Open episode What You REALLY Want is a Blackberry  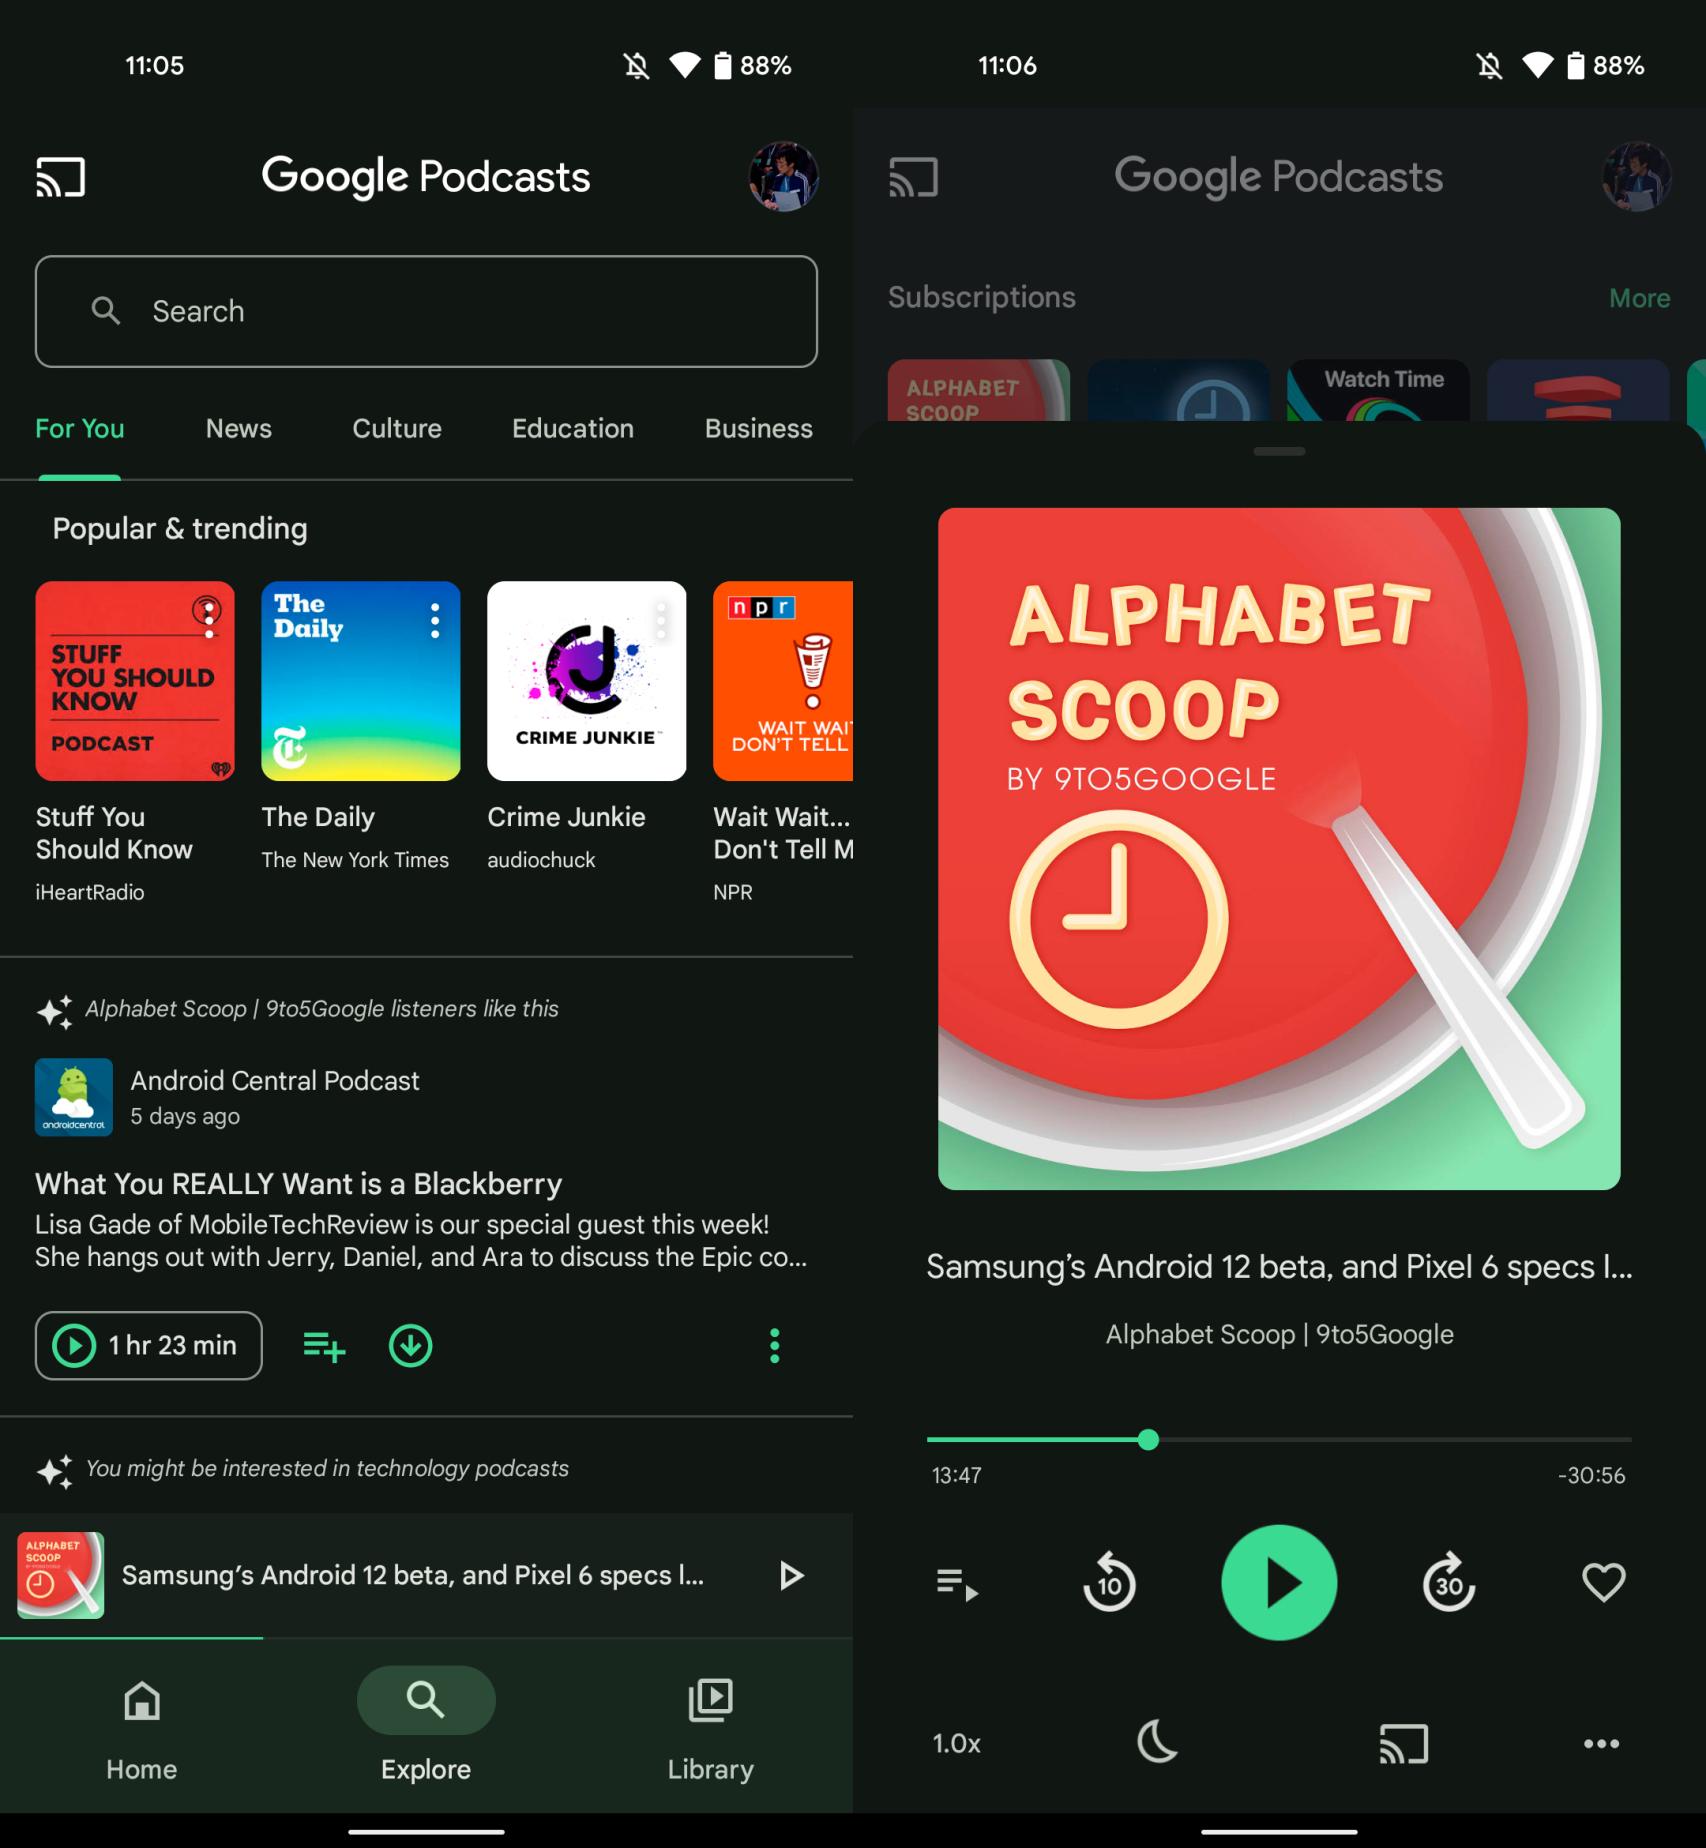pos(298,1184)
